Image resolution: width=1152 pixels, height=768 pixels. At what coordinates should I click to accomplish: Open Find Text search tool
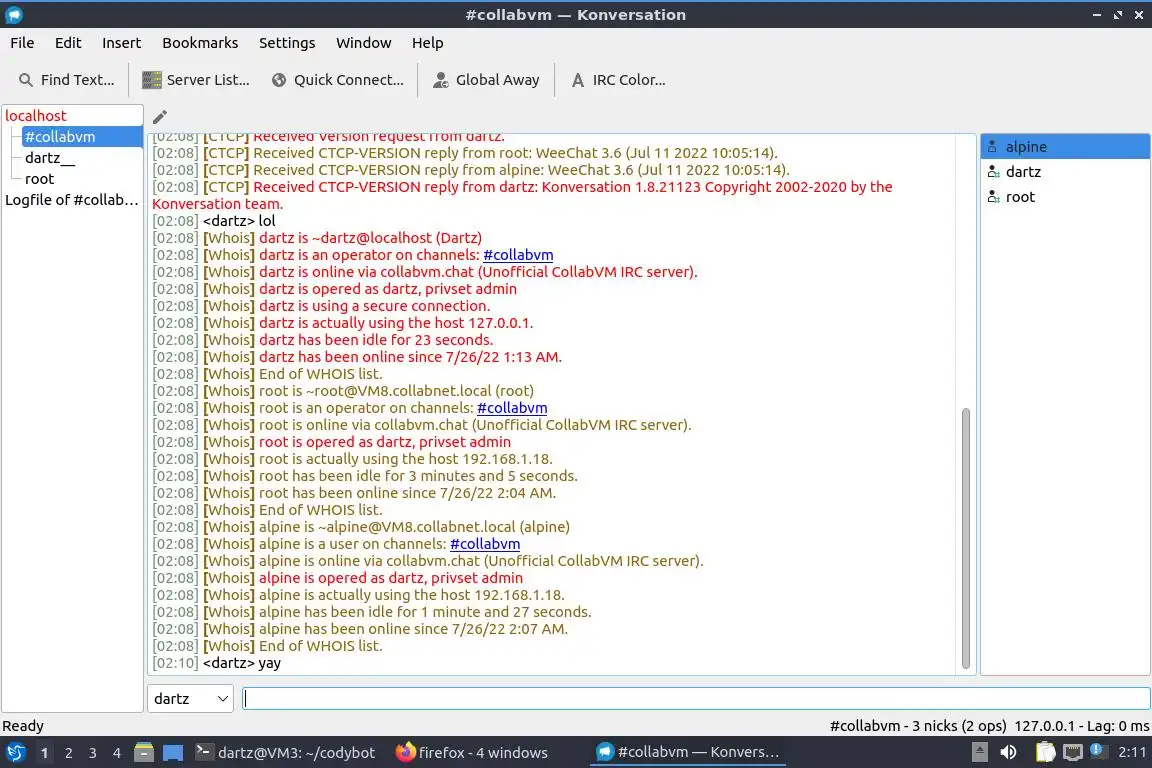pos(67,80)
